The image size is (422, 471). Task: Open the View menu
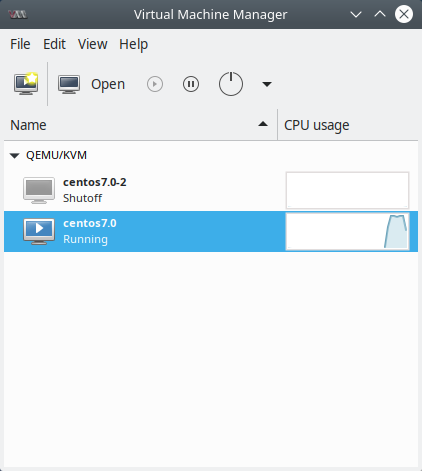coord(93,44)
